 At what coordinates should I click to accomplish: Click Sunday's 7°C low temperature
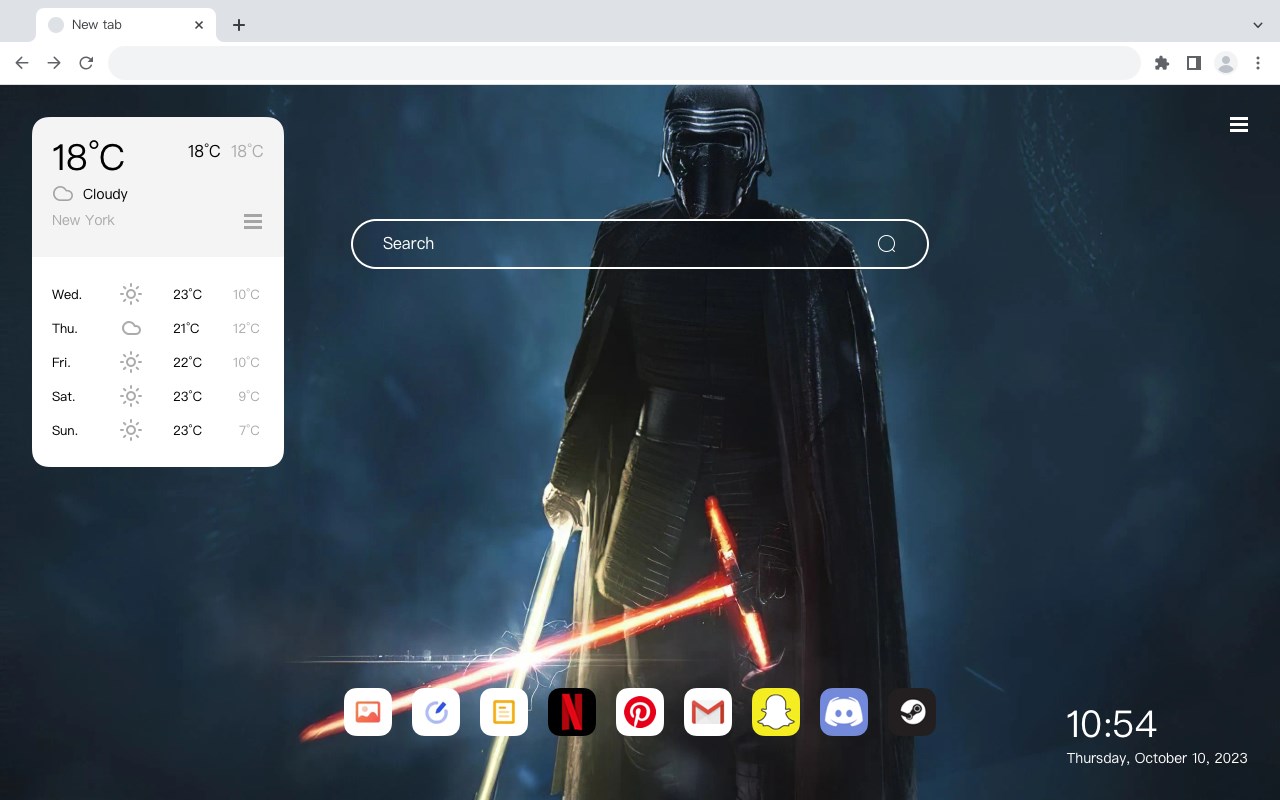point(249,431)
